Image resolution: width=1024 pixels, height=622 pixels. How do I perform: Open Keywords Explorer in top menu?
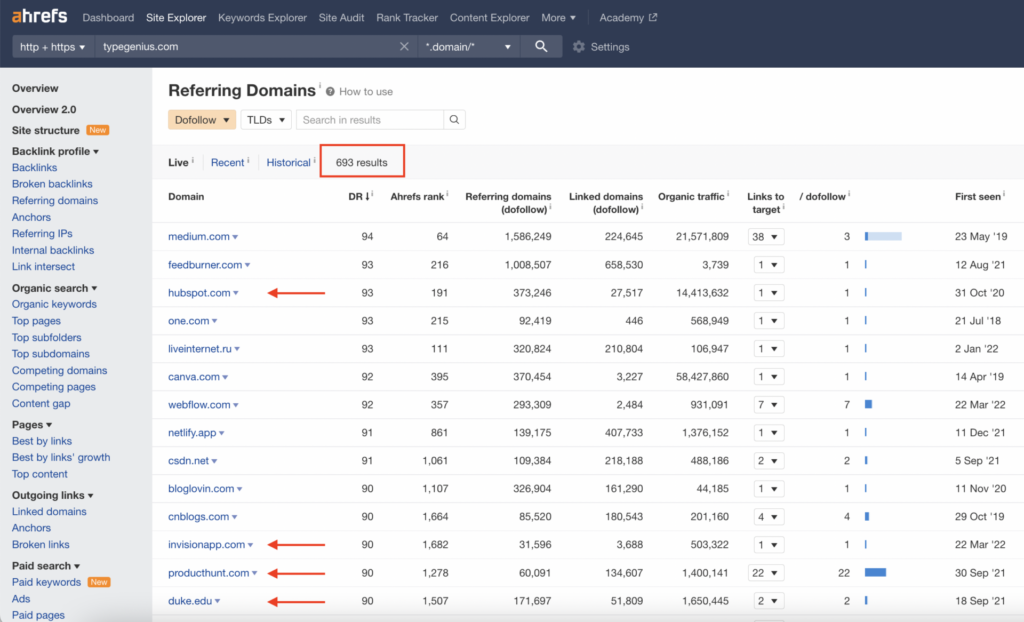(263, 18)
